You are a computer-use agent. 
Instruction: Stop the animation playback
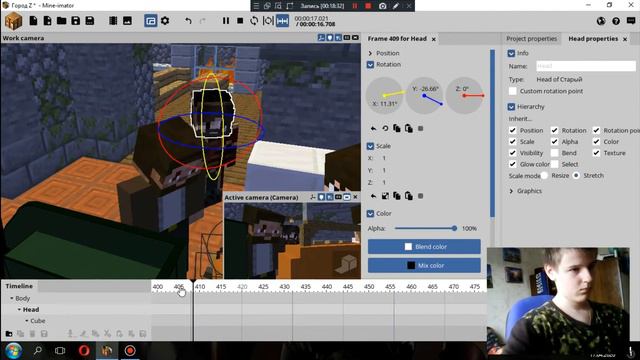point(240,20)
